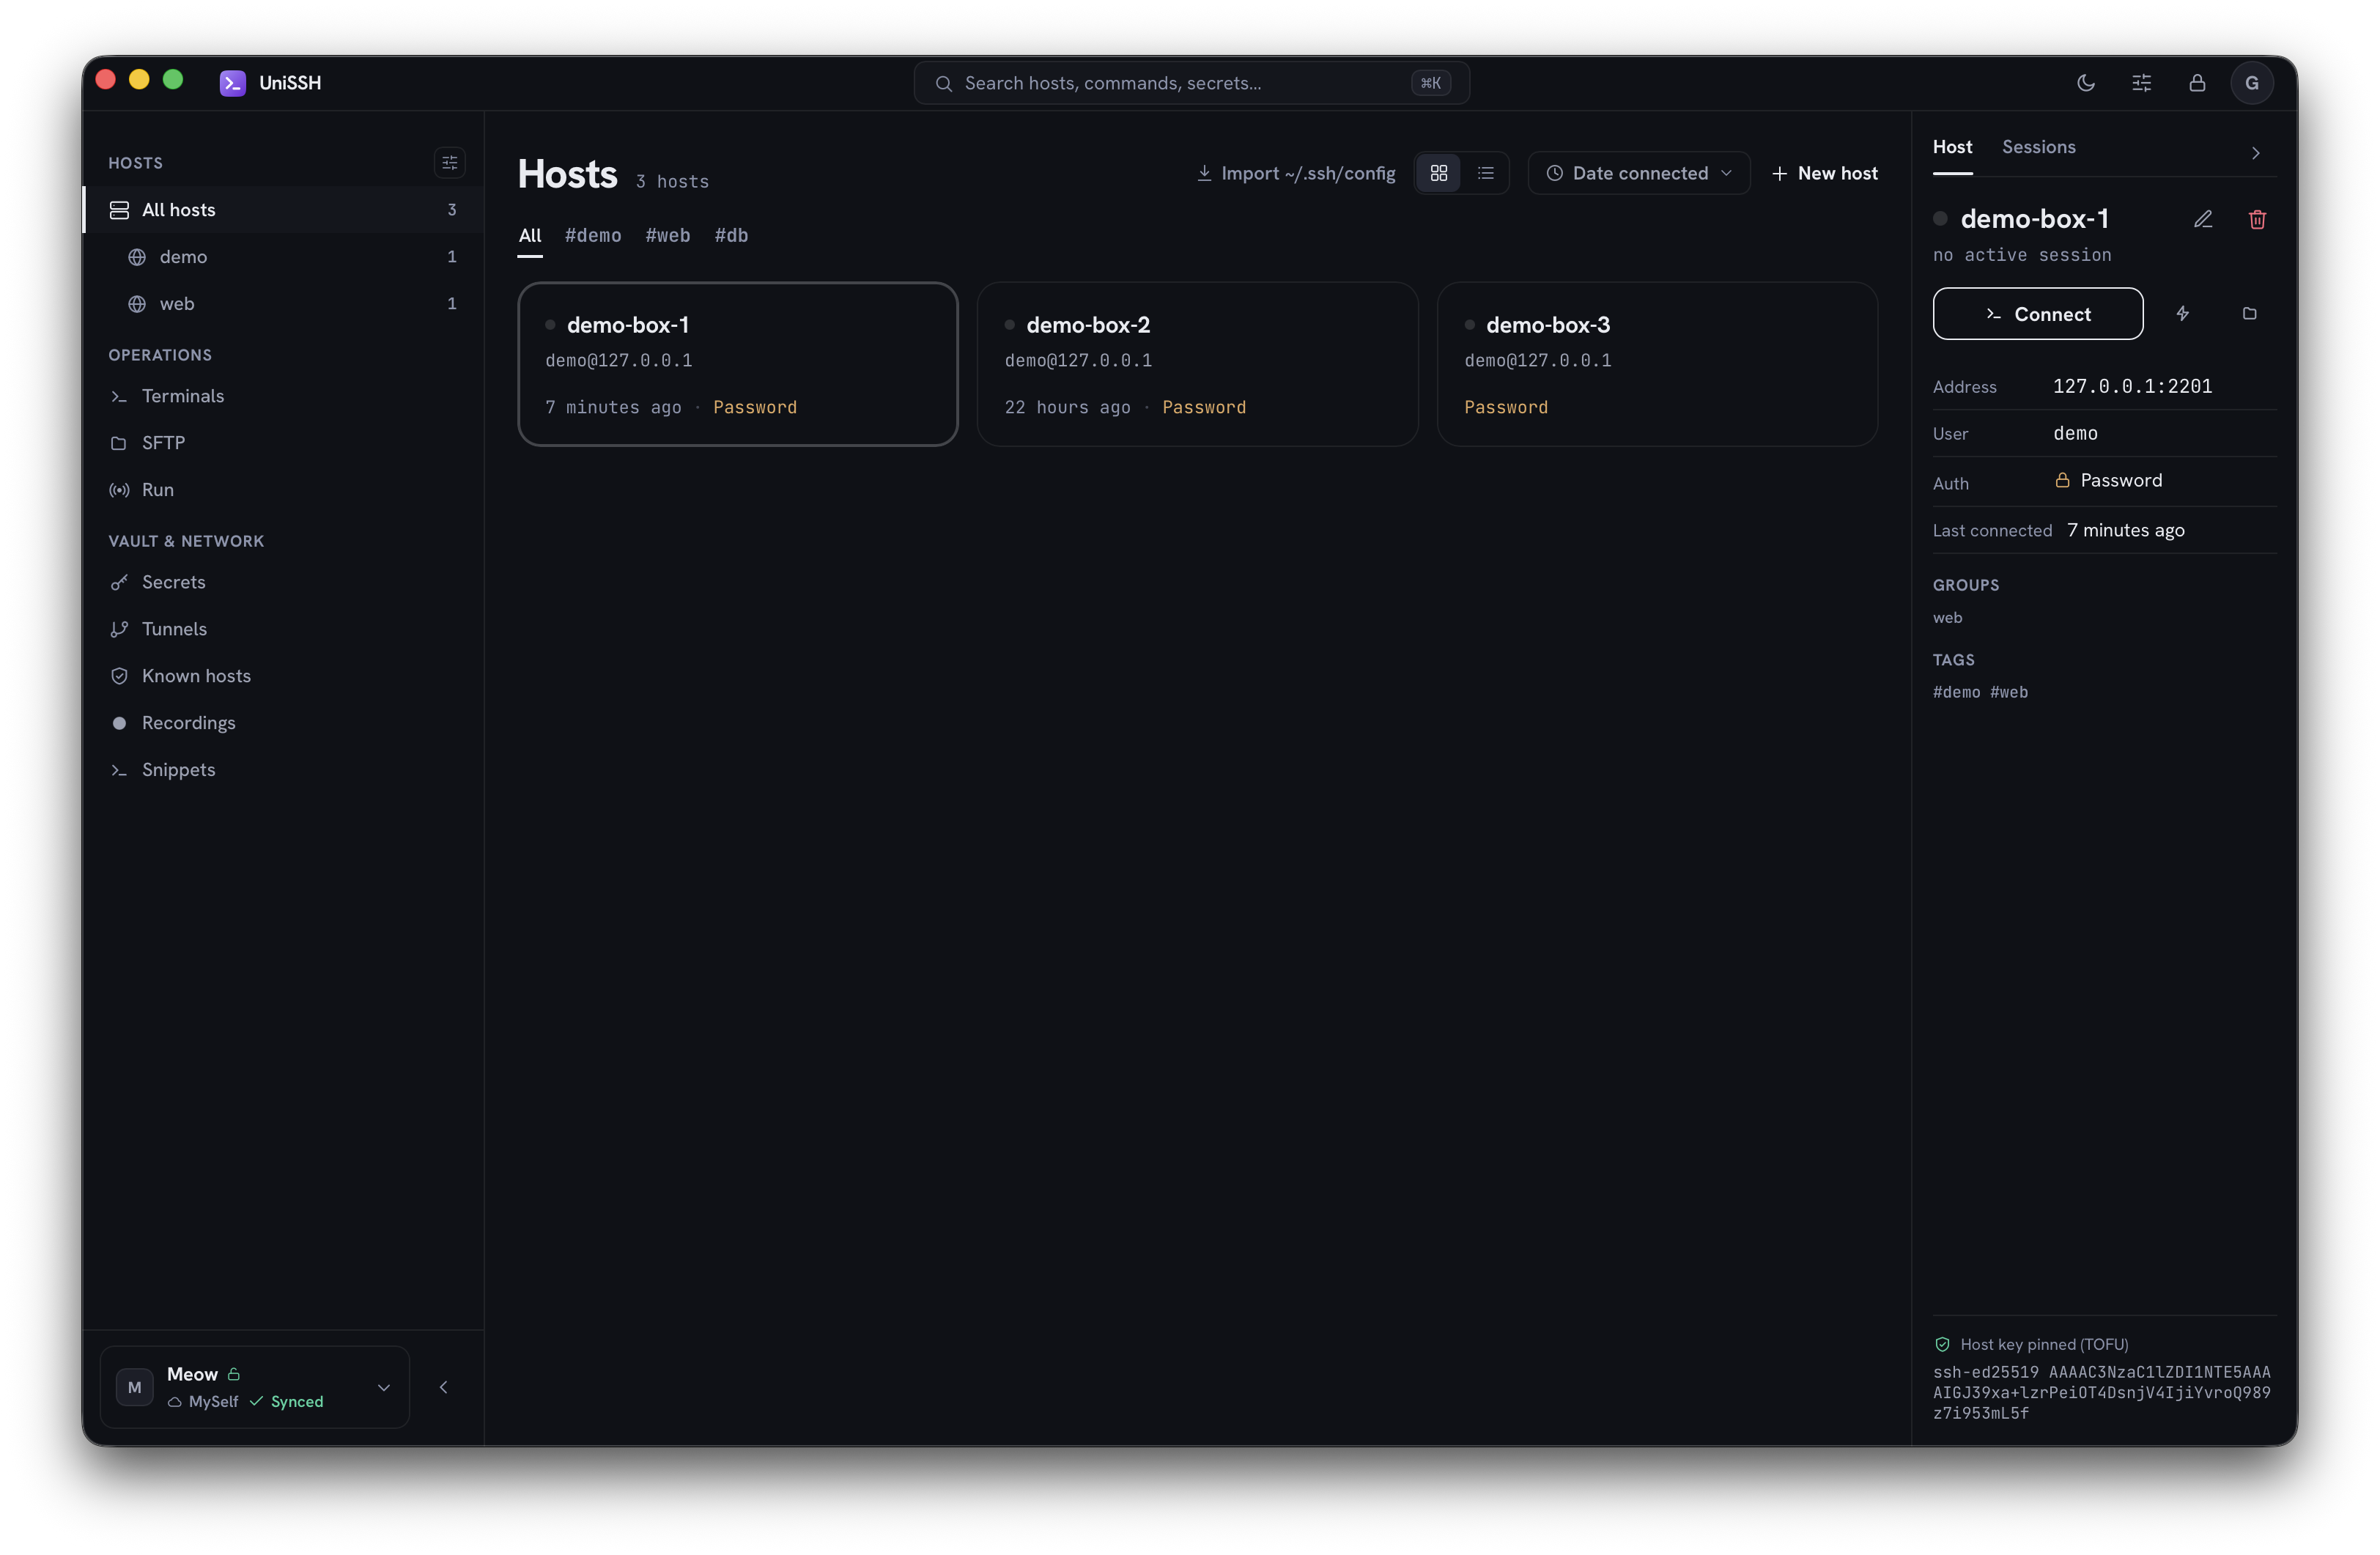Open the settings sliders icon in title bar
Screen dimensions: 2380x1555
[2141, 83]
